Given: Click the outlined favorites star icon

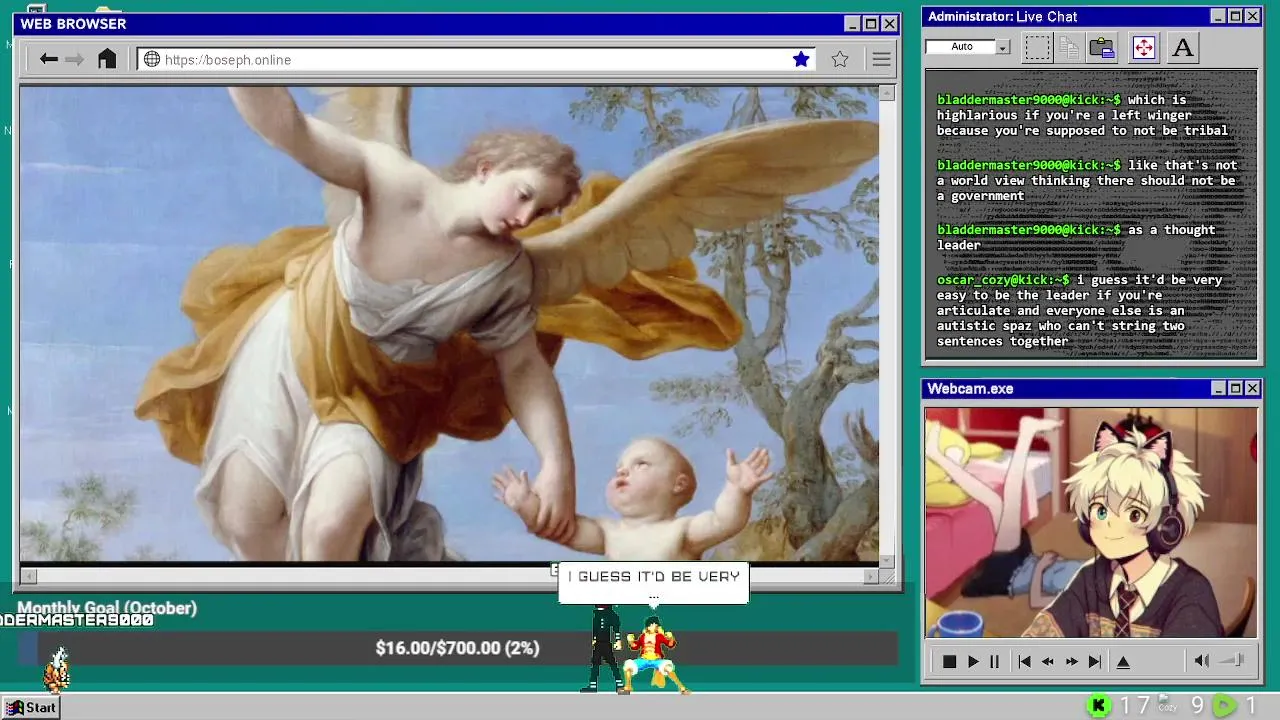Looking at the screenshot, I should 840,59.
